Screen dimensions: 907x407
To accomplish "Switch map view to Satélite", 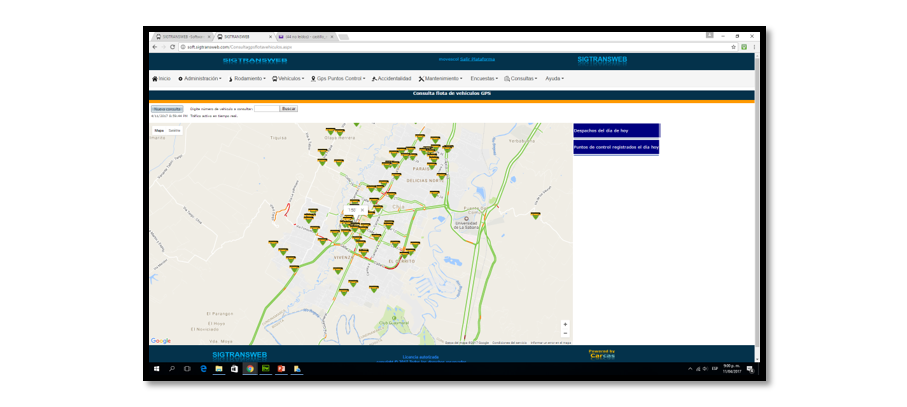I will [x=174, y=131].
